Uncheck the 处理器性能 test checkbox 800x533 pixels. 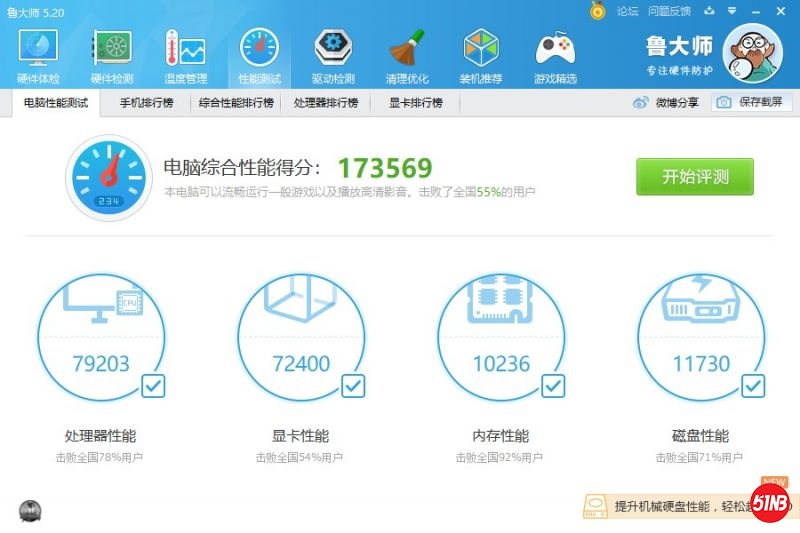[x=153, y=385]
